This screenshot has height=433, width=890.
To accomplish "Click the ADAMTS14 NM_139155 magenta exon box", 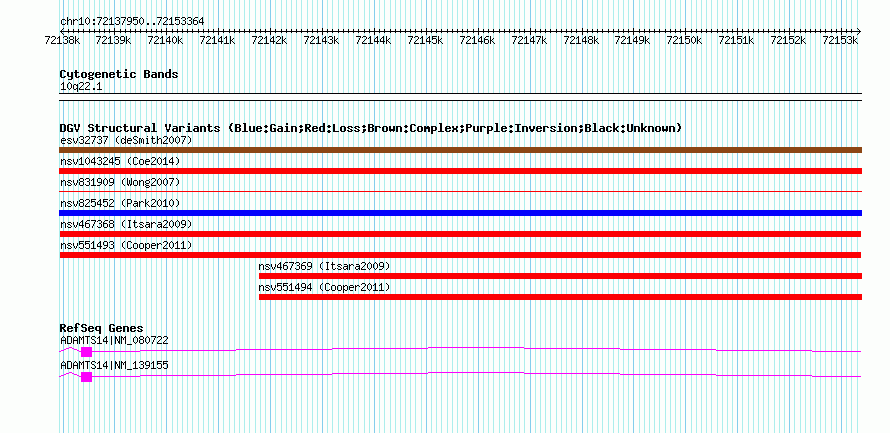I will coord(86,377).
